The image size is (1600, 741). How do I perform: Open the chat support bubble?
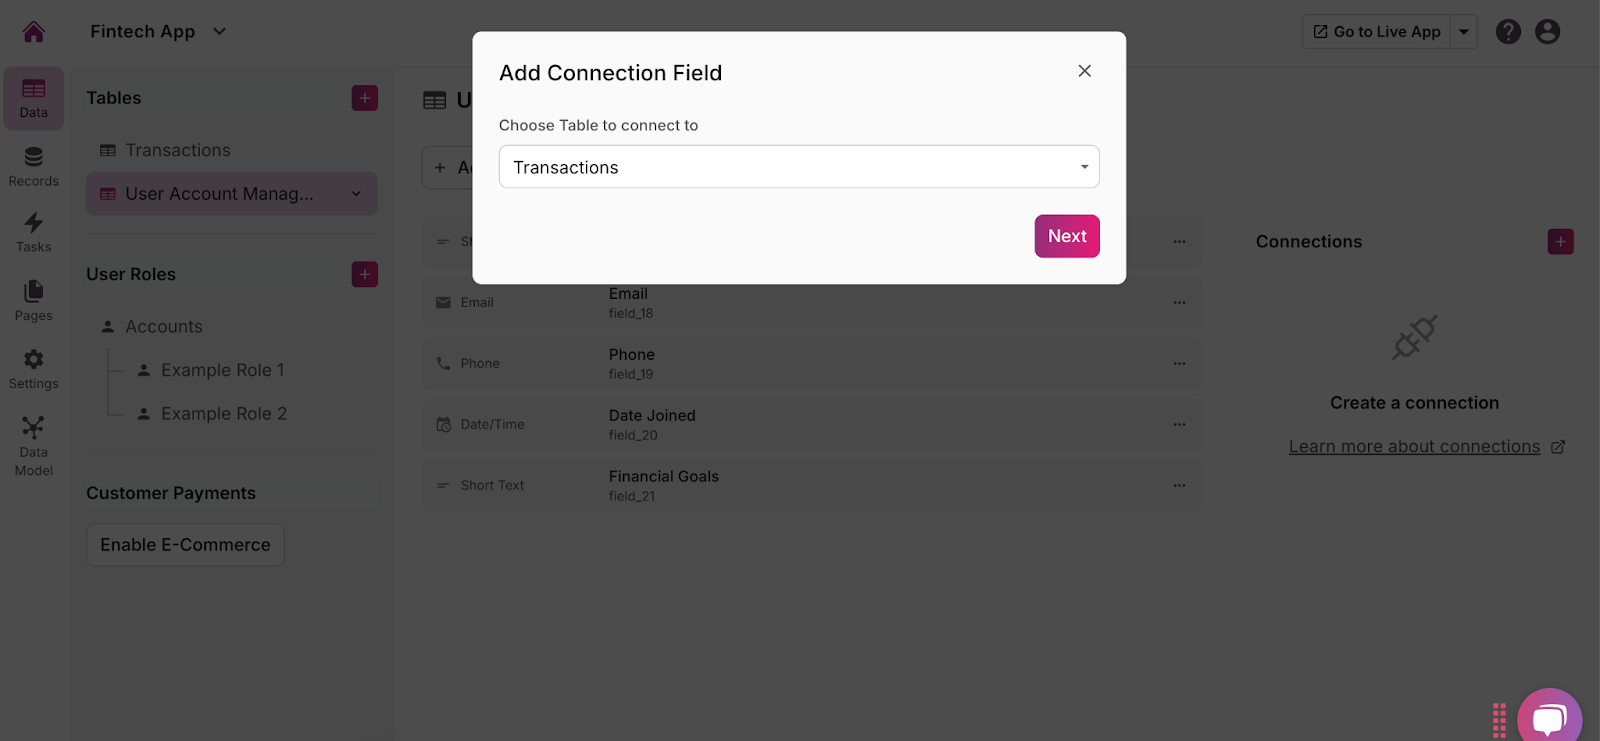[x=1549, y=718]
